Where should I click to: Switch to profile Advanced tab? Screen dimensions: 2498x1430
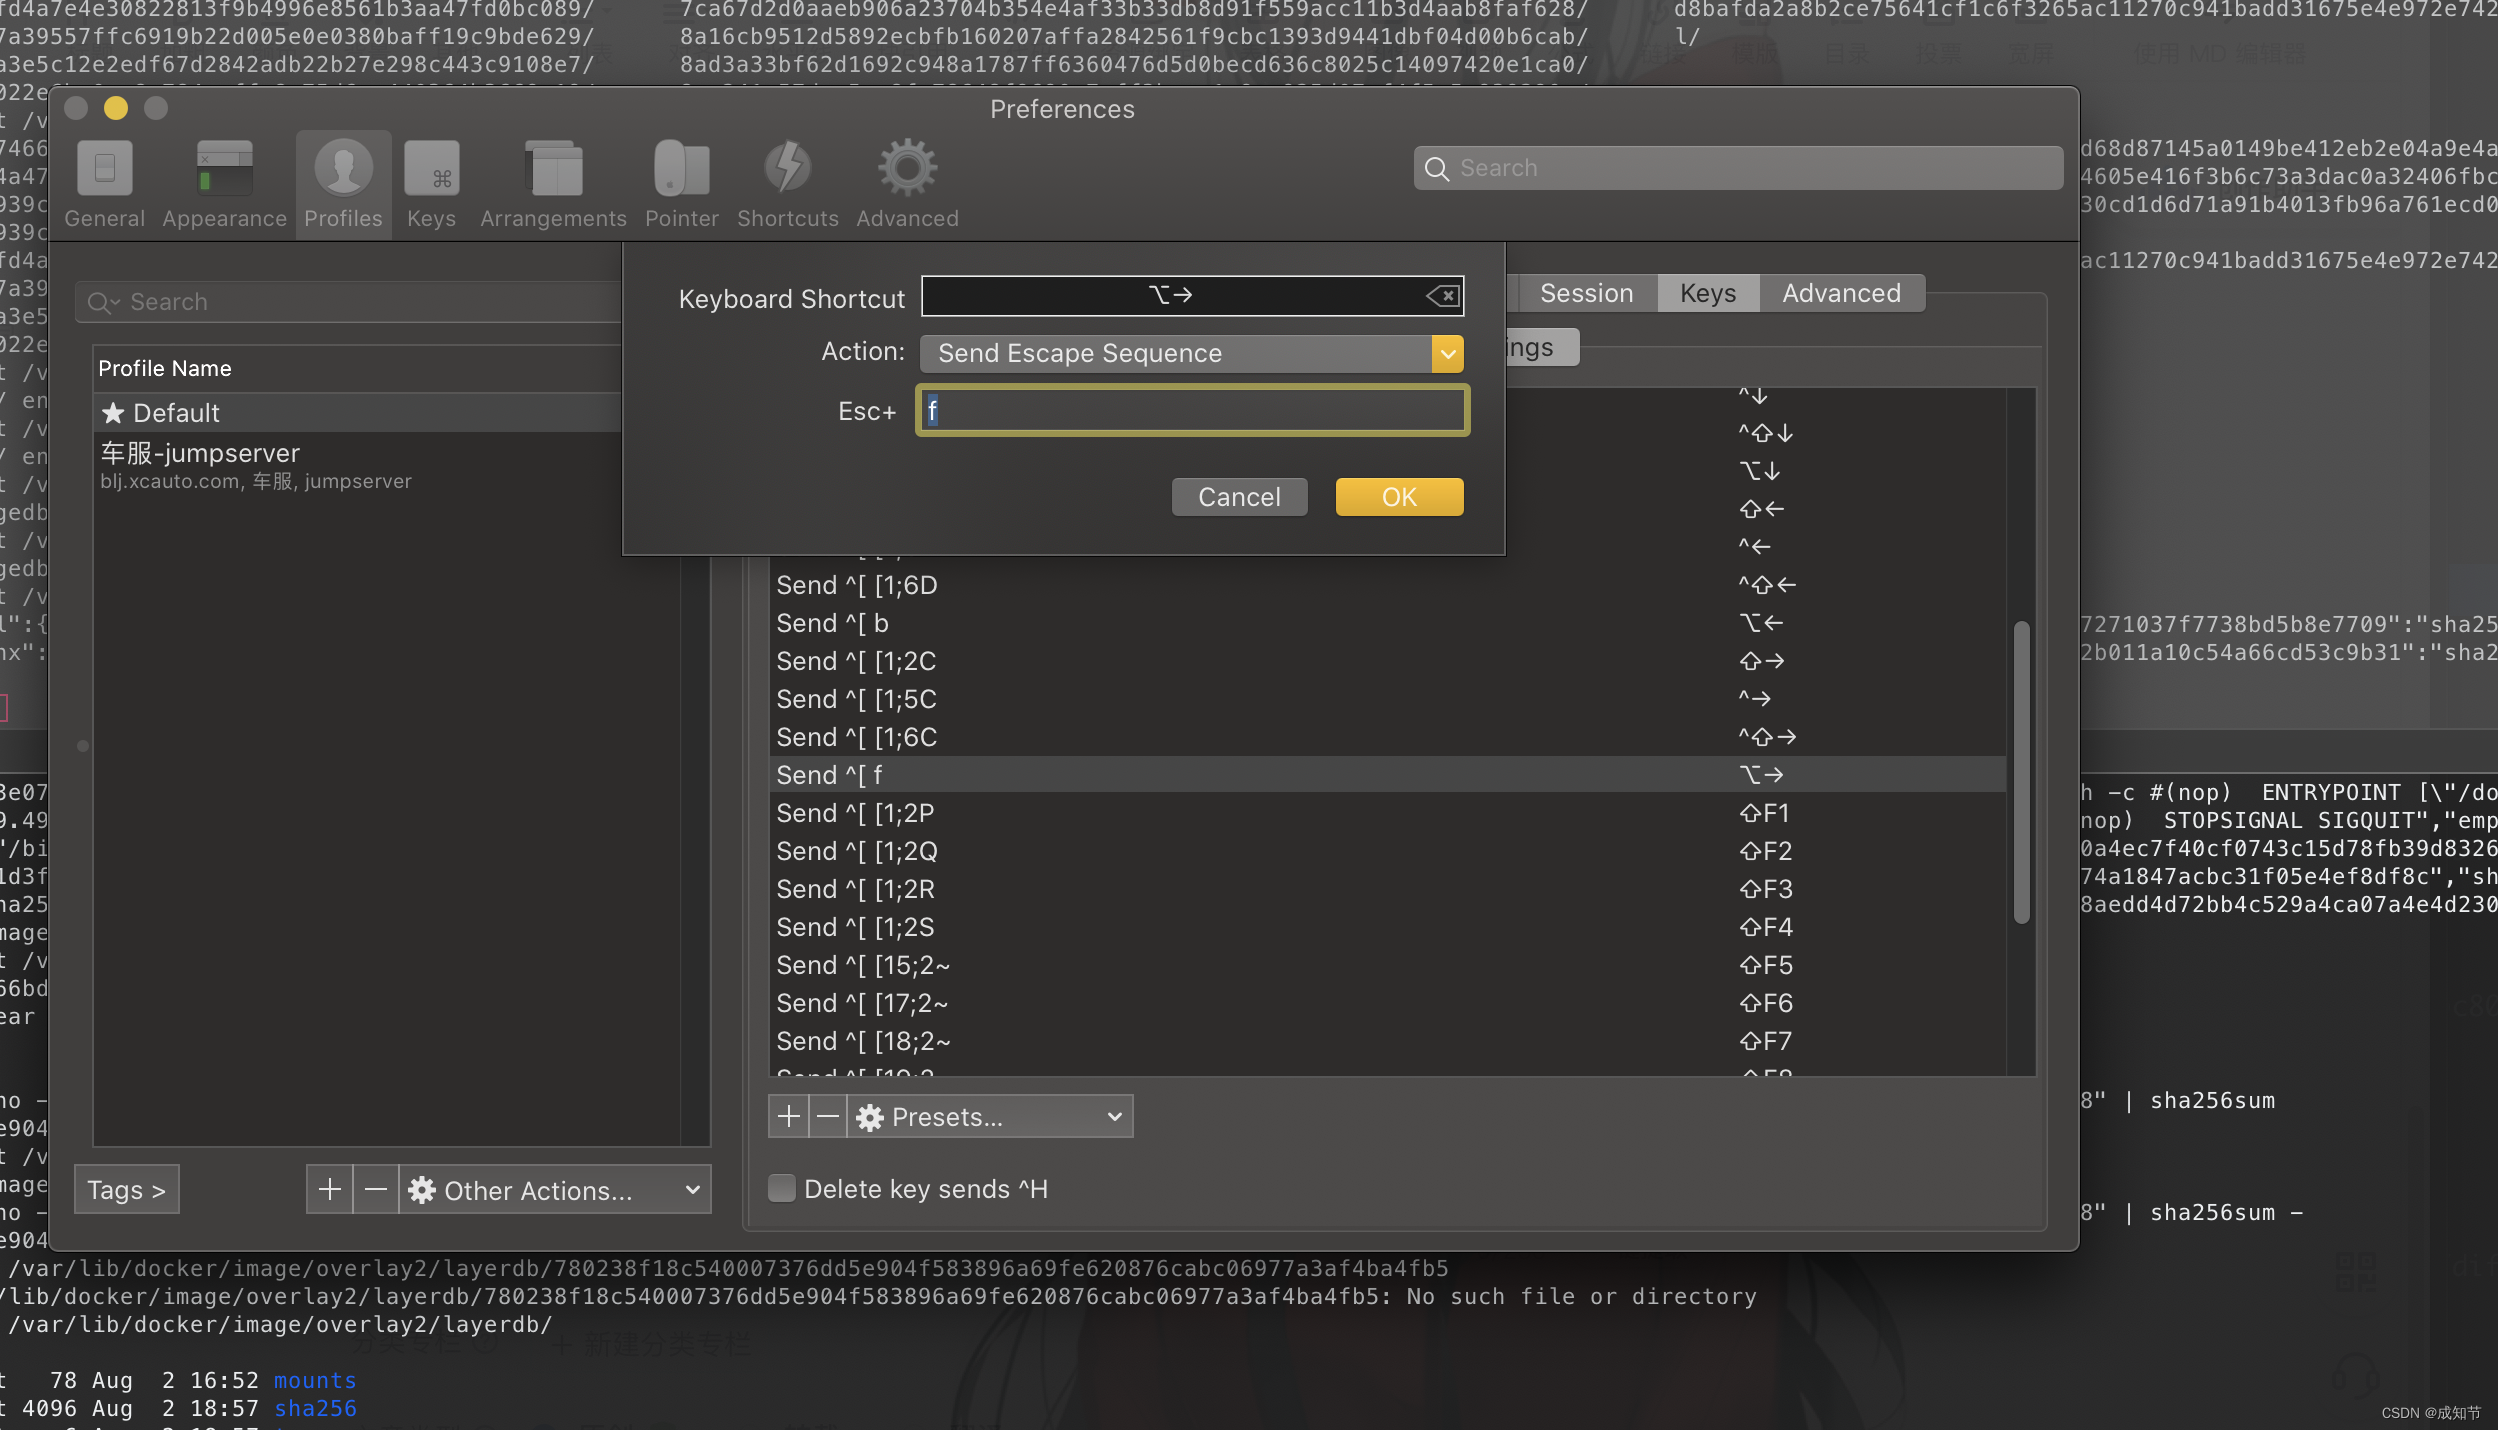click(1840, 293)
